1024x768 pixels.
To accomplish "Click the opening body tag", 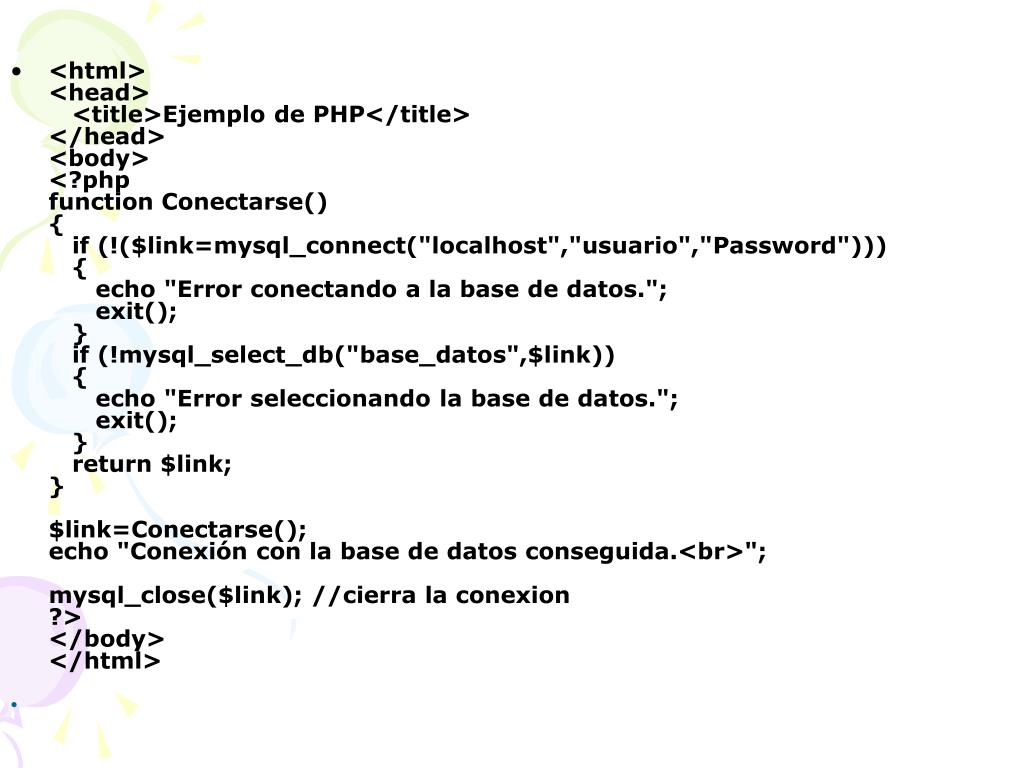I will click(x=99, y=159).
